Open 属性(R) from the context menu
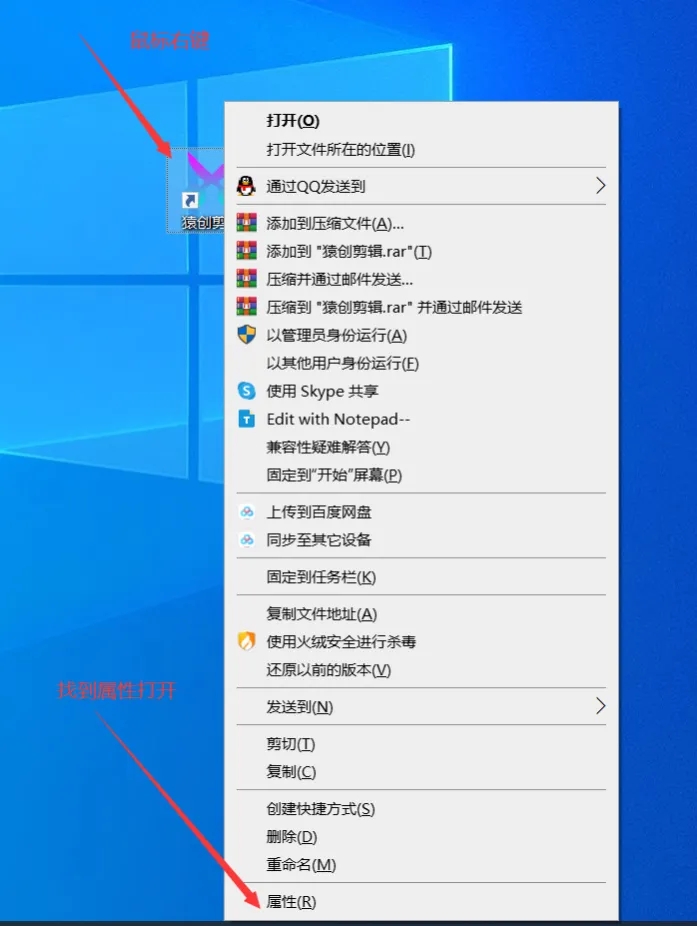The height and width of the screenshot is (926, 697). click(x=291, y=901)
